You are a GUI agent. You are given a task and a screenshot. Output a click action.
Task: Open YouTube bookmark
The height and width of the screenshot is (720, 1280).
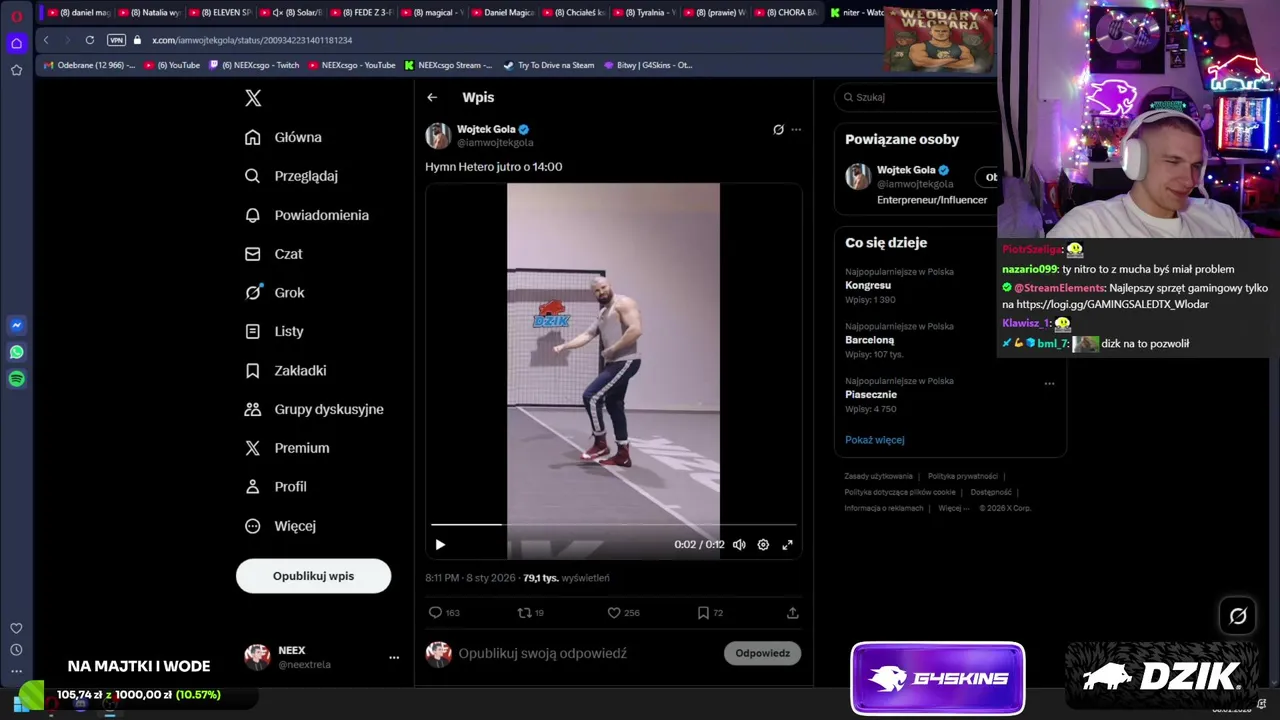coord(172,65)
